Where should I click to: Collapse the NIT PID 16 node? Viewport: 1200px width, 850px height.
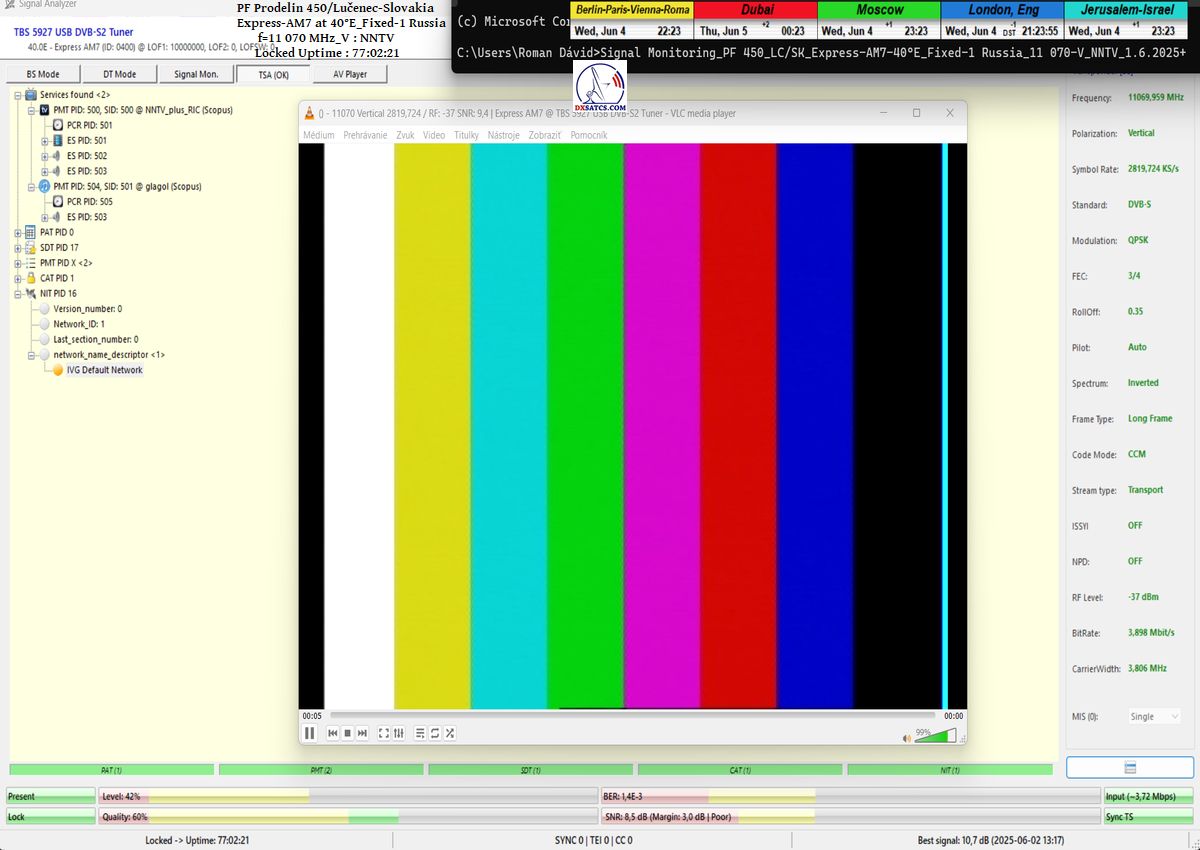[18, 294]
